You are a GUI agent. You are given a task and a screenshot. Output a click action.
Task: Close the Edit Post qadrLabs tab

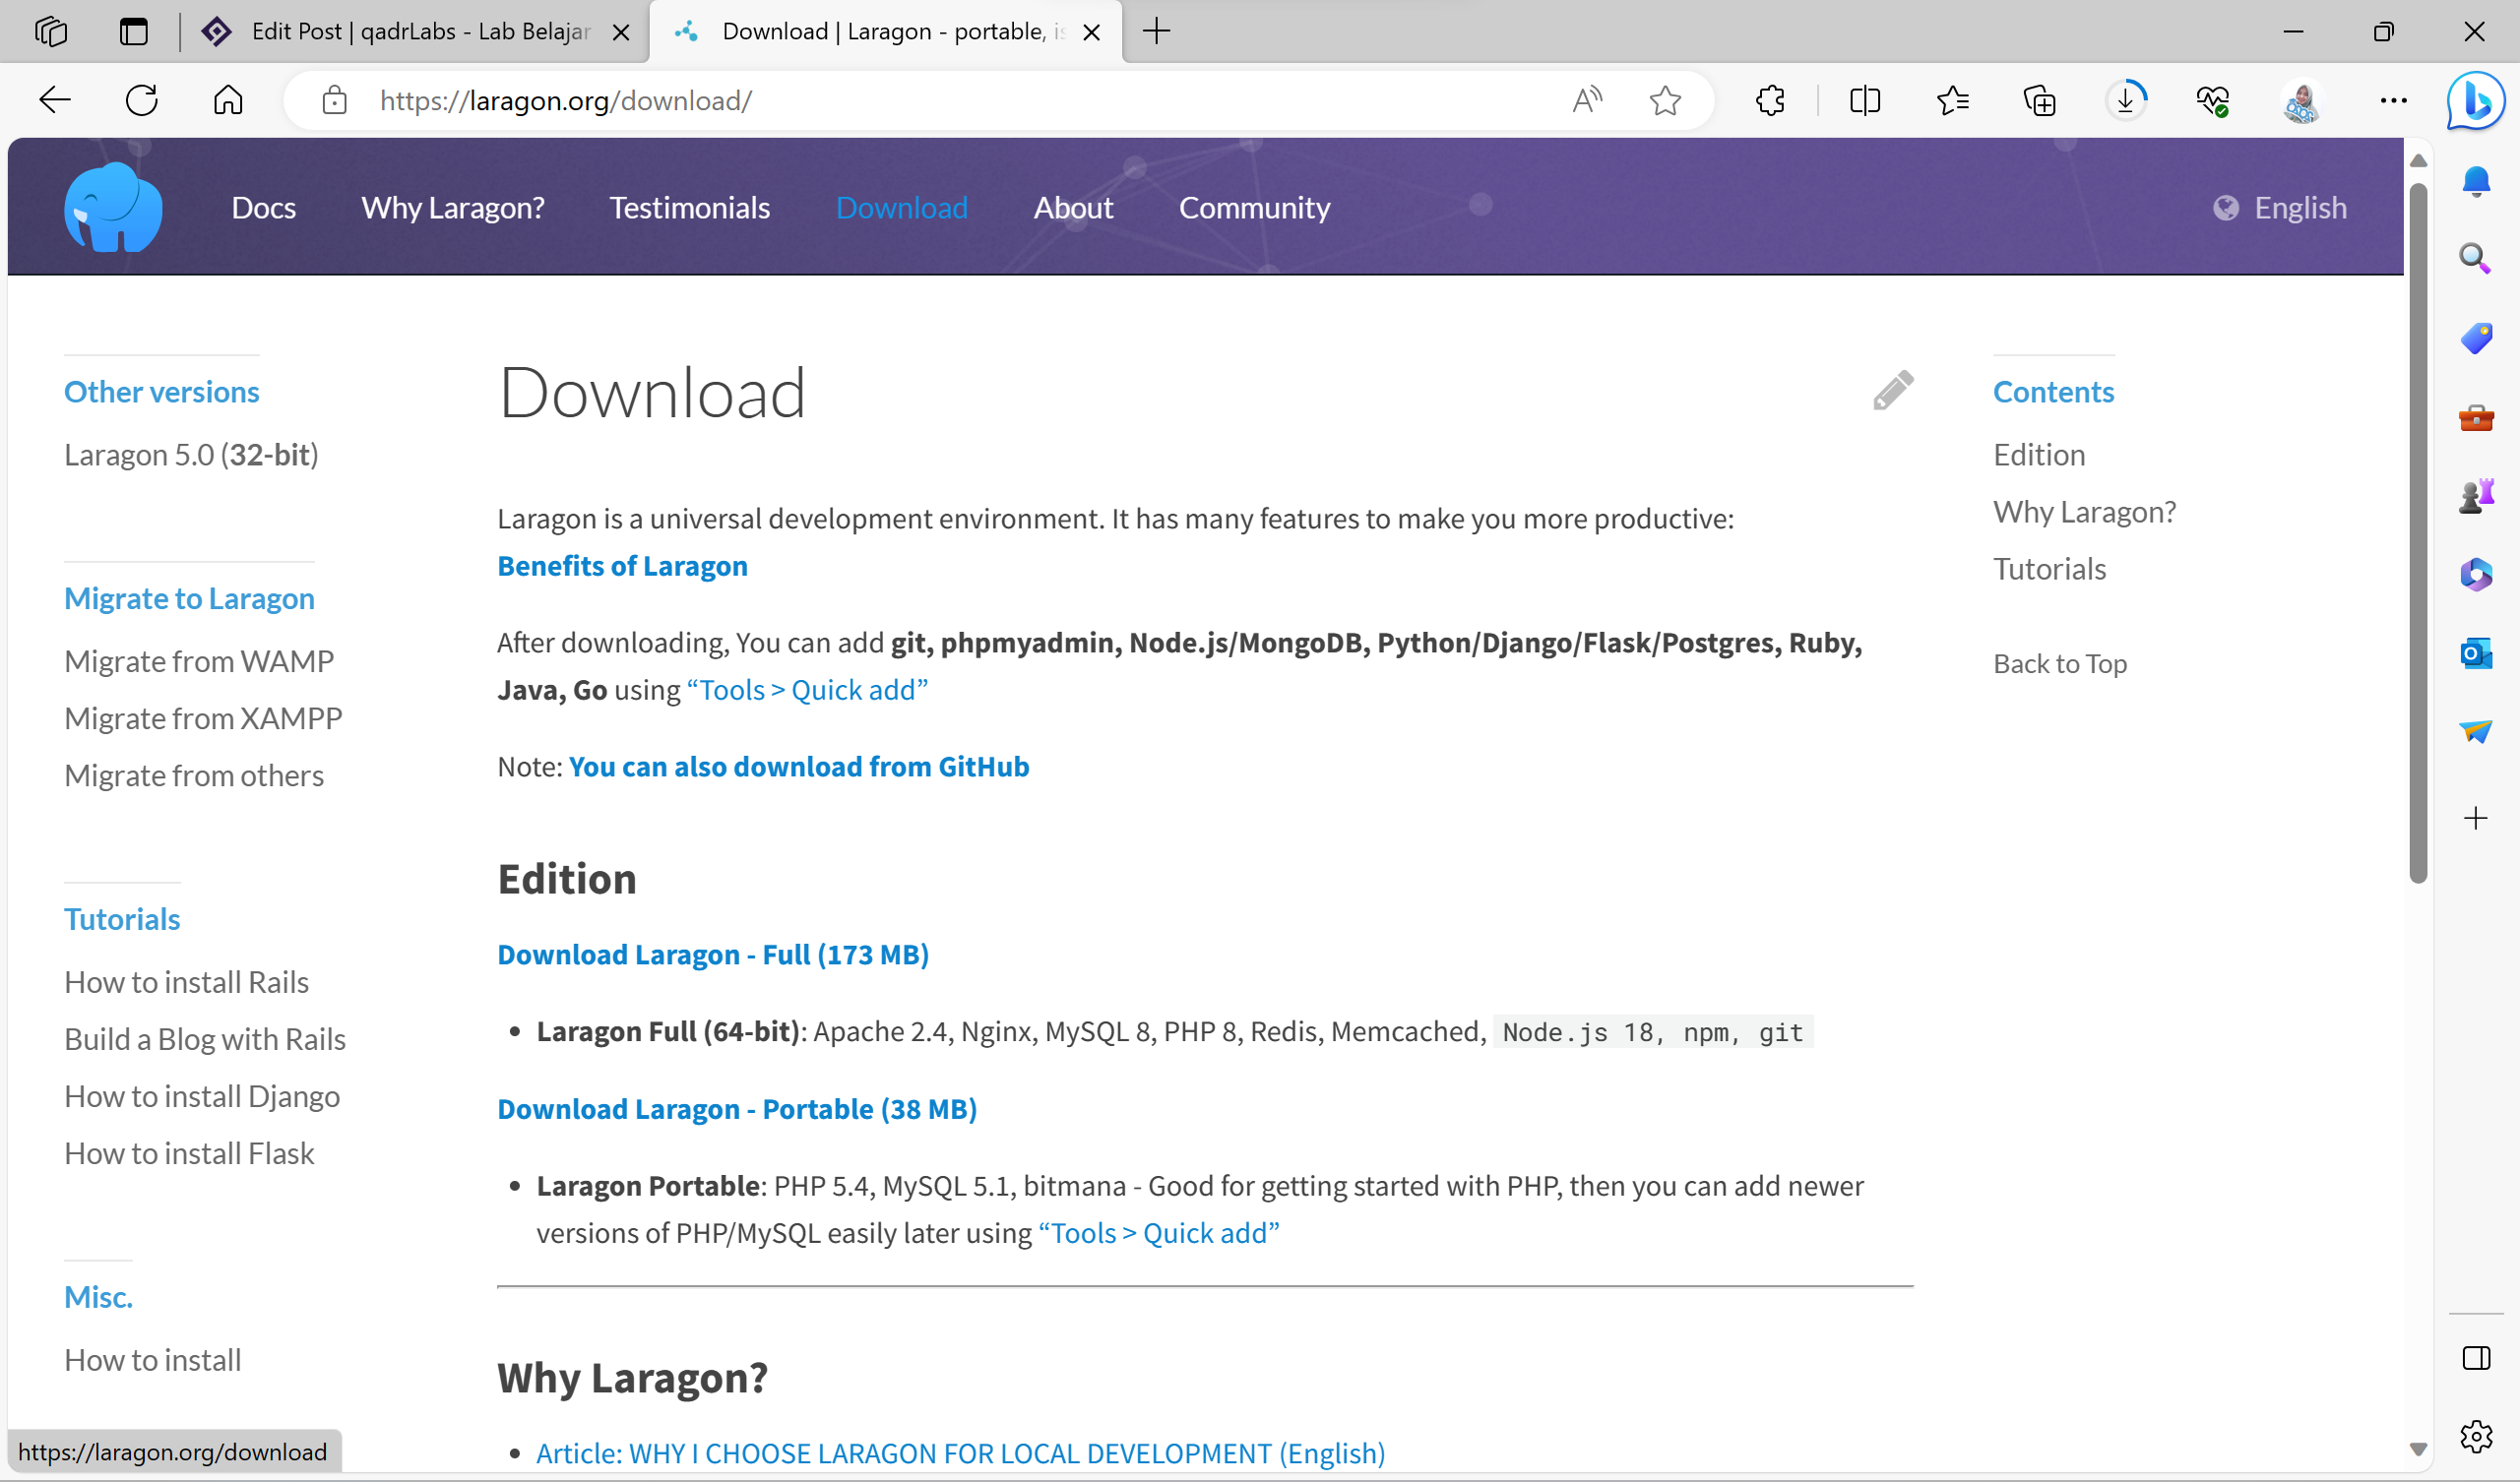[x=621, y=32]
